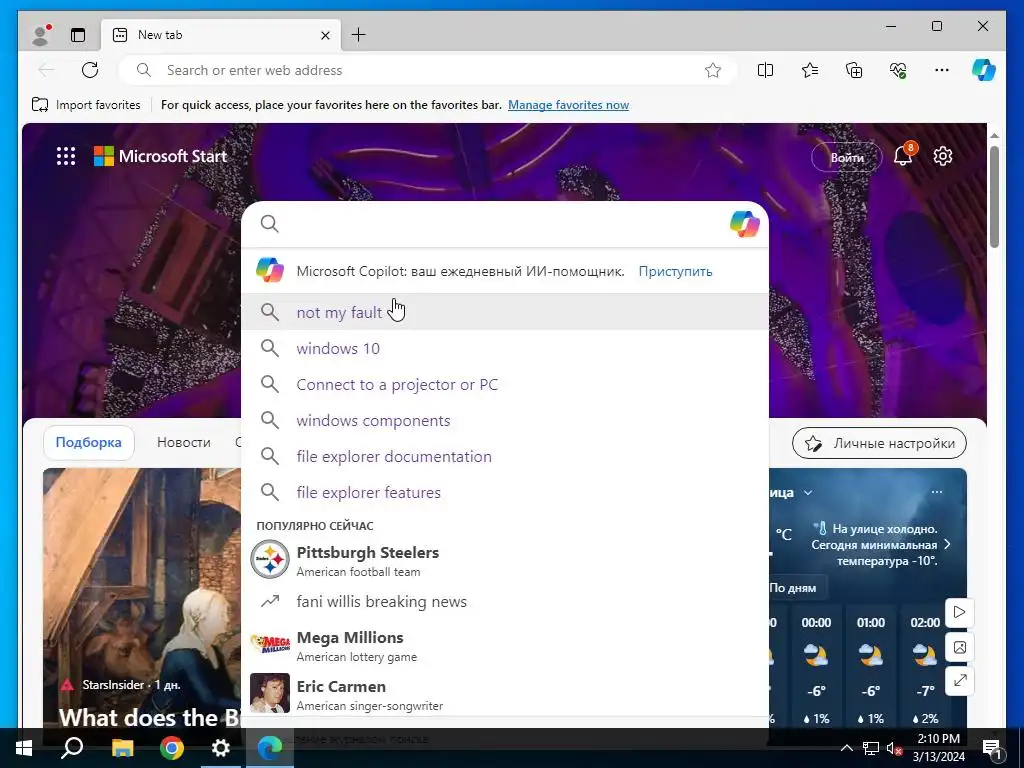Screen dimensions: 1024x768
Task: Open На улице холодно weather alert
Action: 882,545
